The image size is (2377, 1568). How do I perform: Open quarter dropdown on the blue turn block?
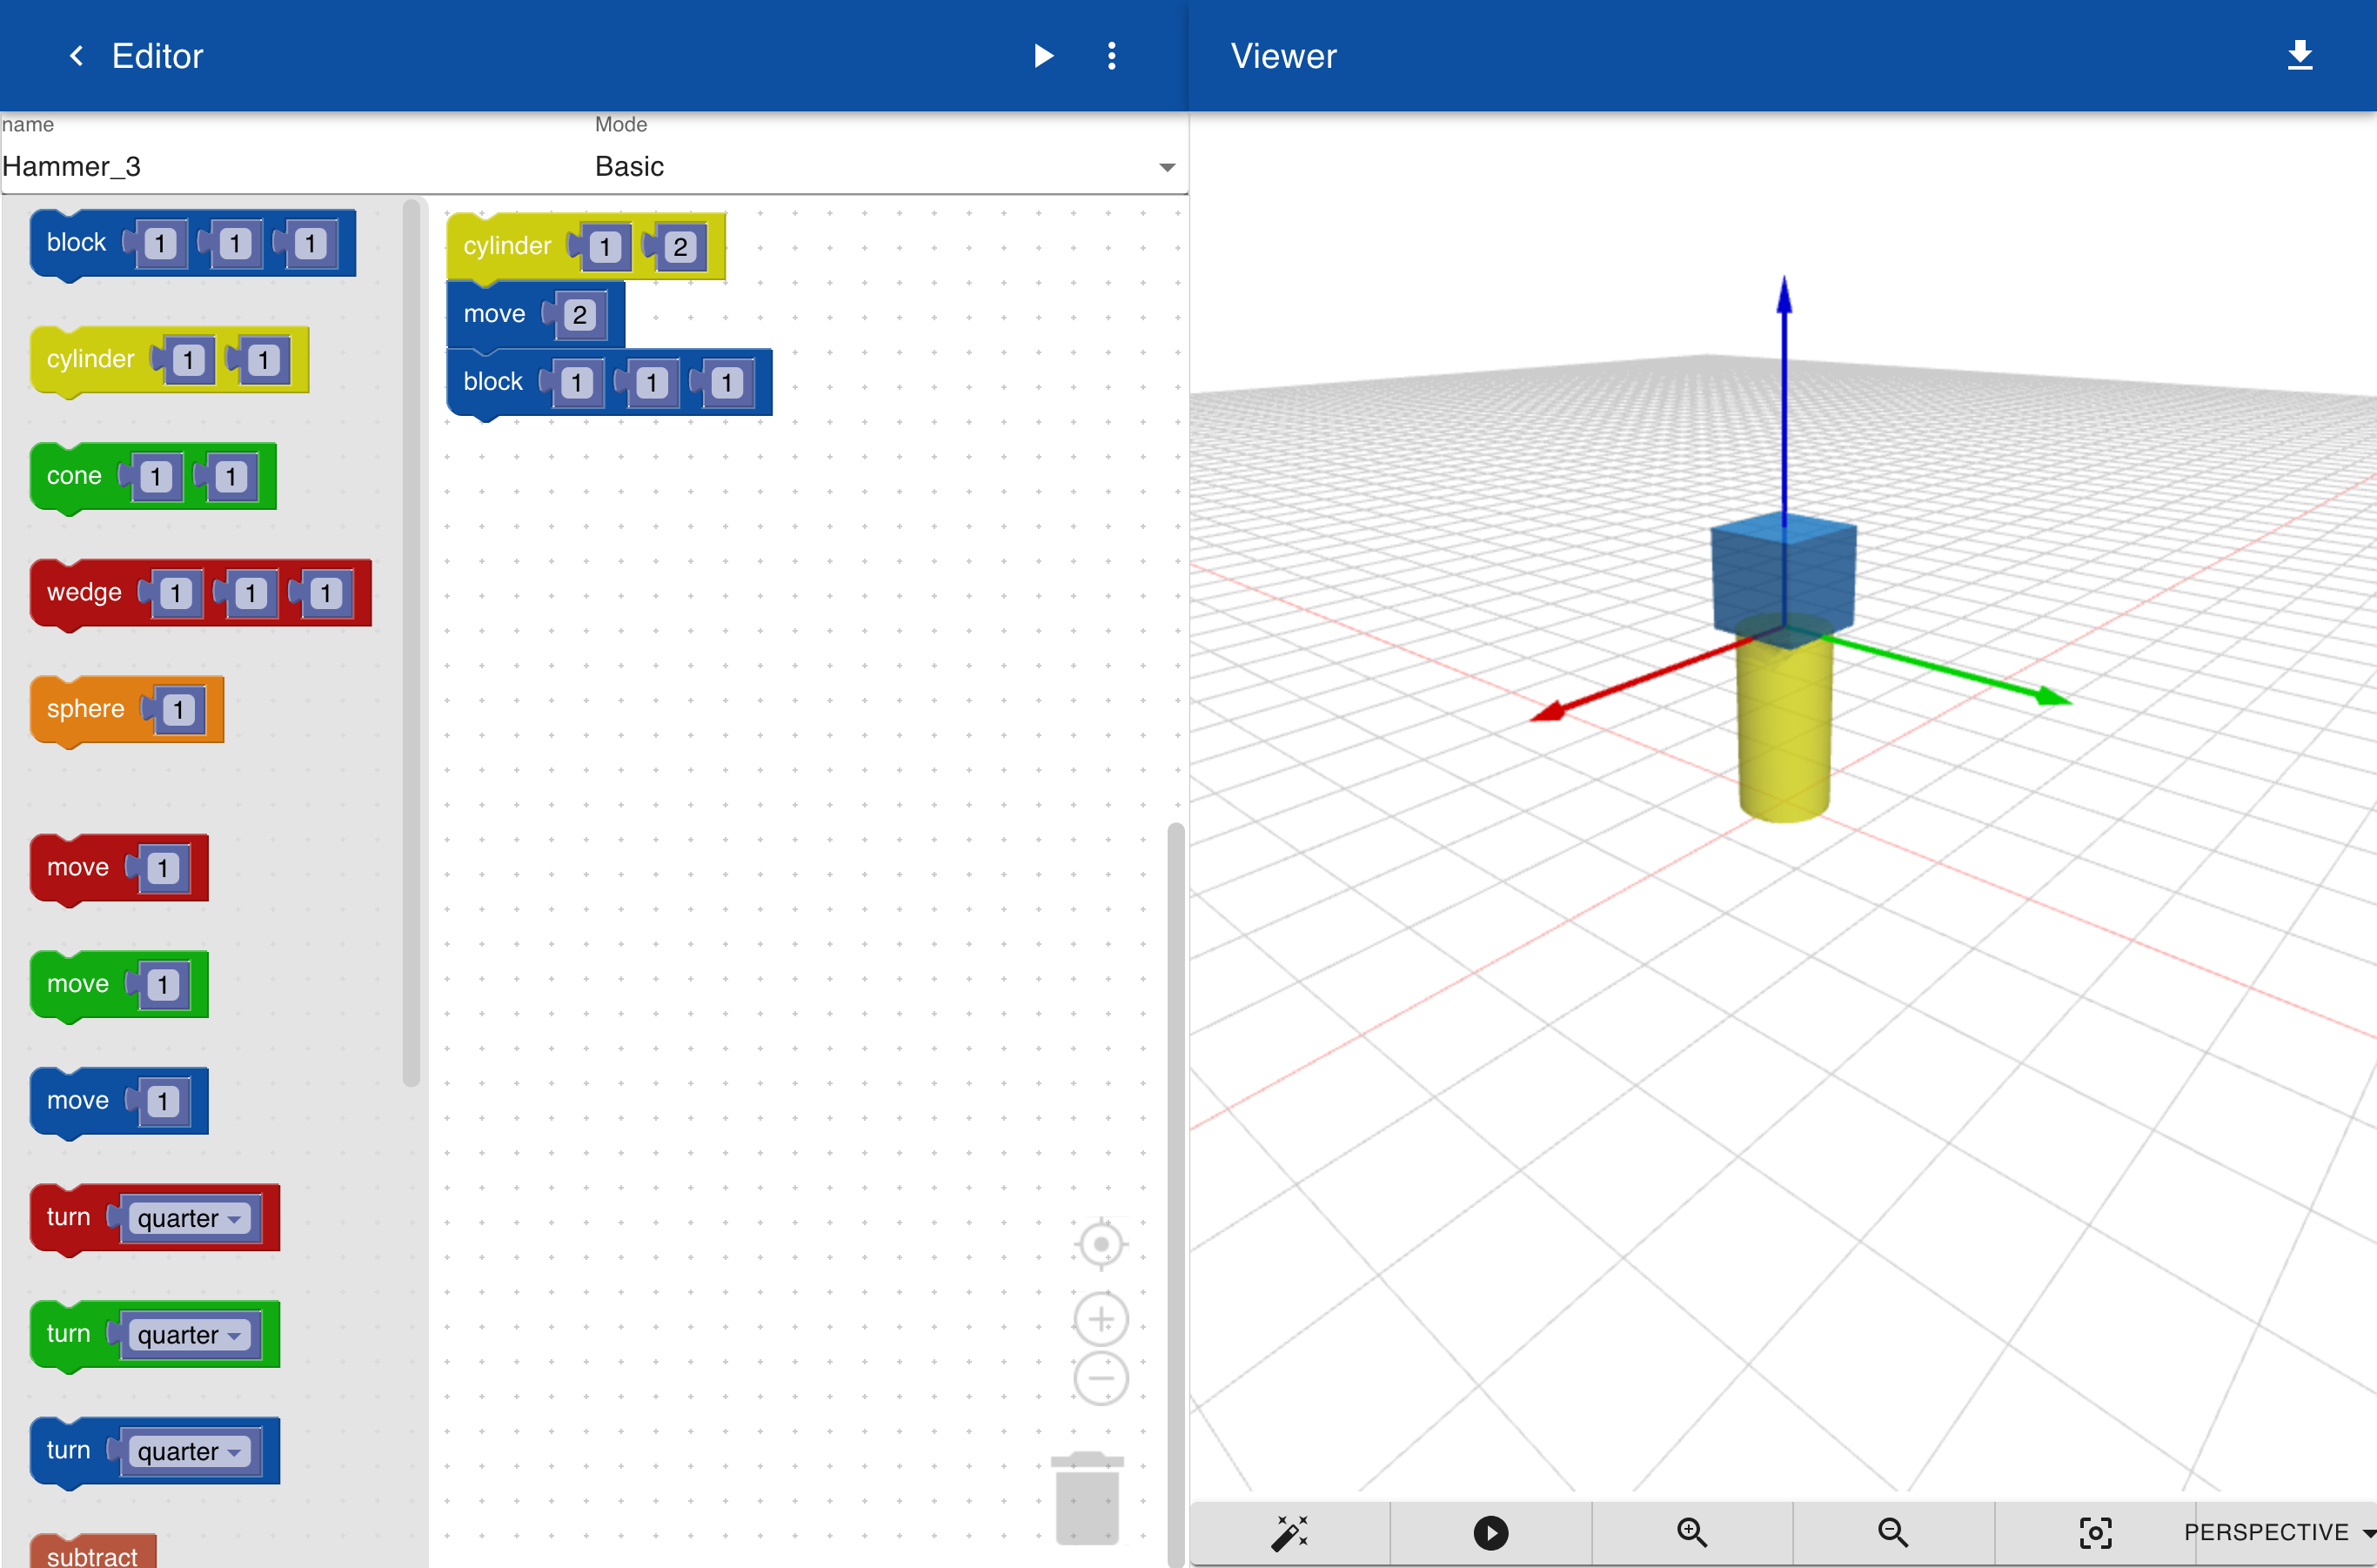[190, 1451]
